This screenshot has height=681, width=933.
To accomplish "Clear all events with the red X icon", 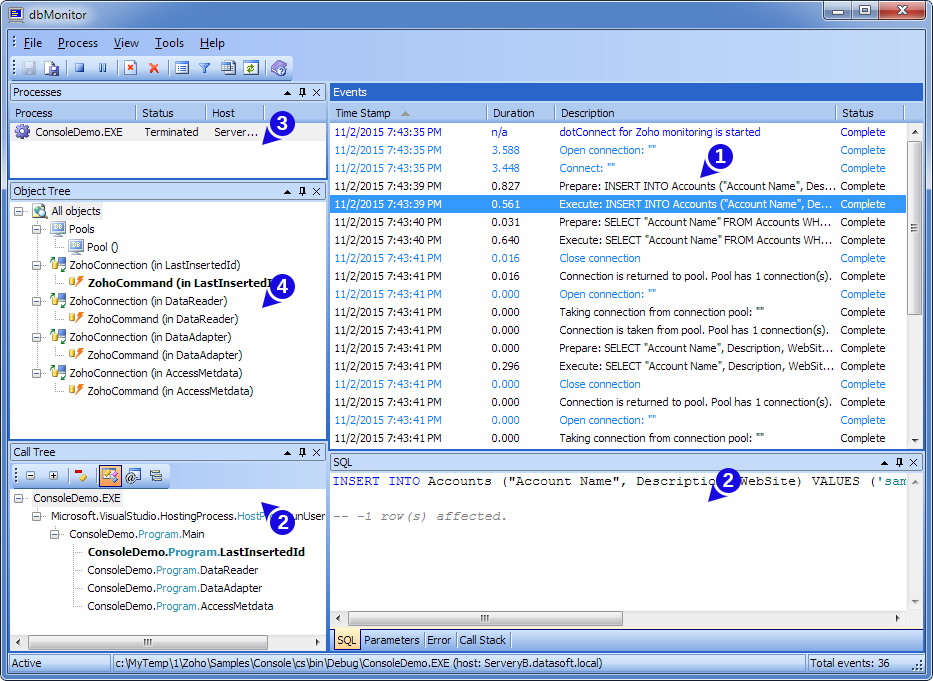I will pyautogui.click(x=154, y=68).
